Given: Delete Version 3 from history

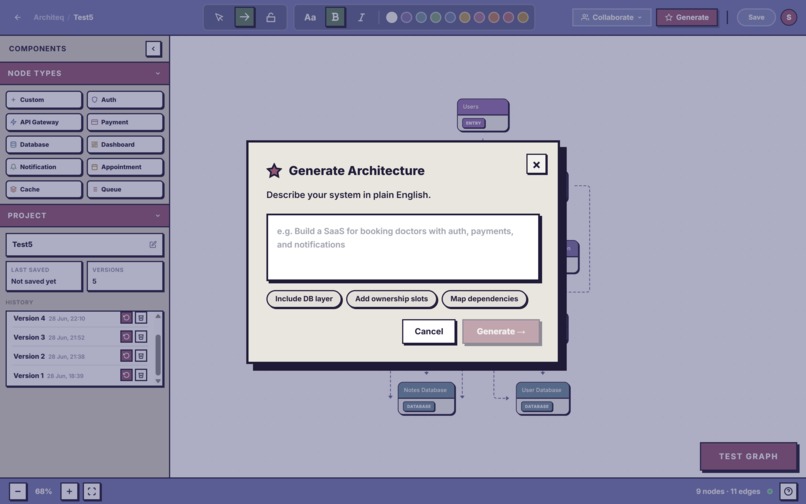Looking at the screenshot, I should [x=141, y=337].
